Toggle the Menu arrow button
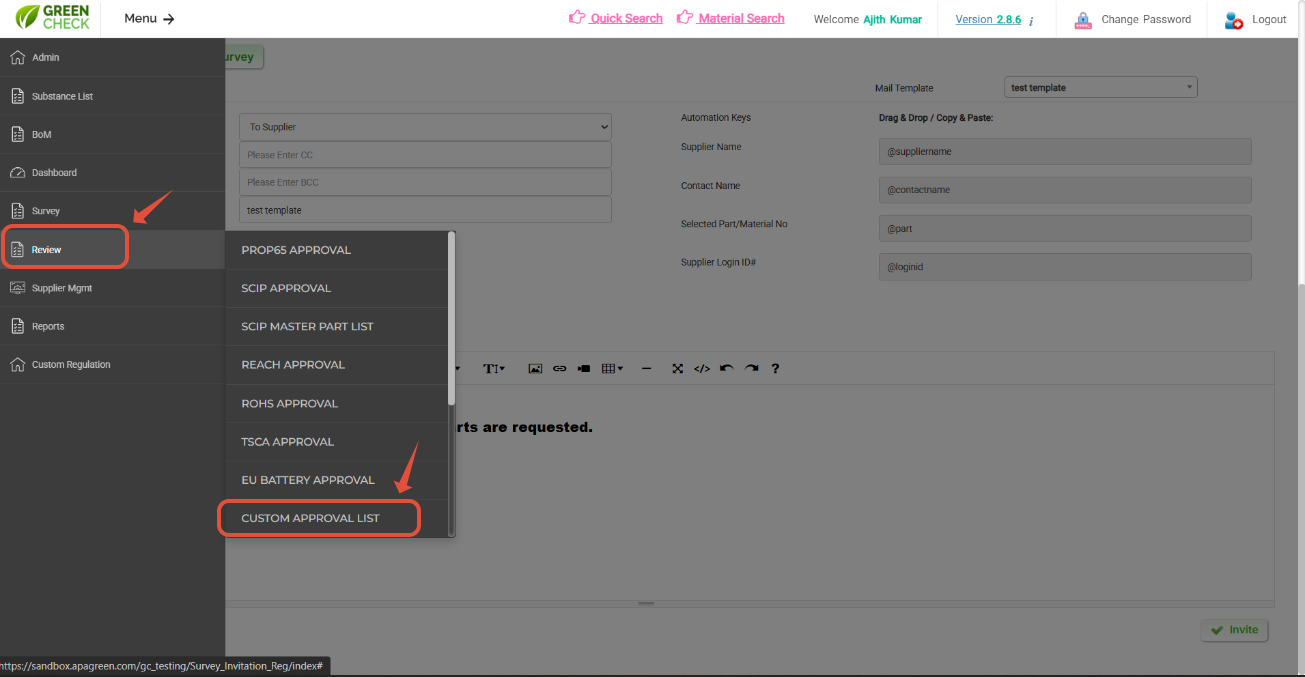 coord(149,19)
